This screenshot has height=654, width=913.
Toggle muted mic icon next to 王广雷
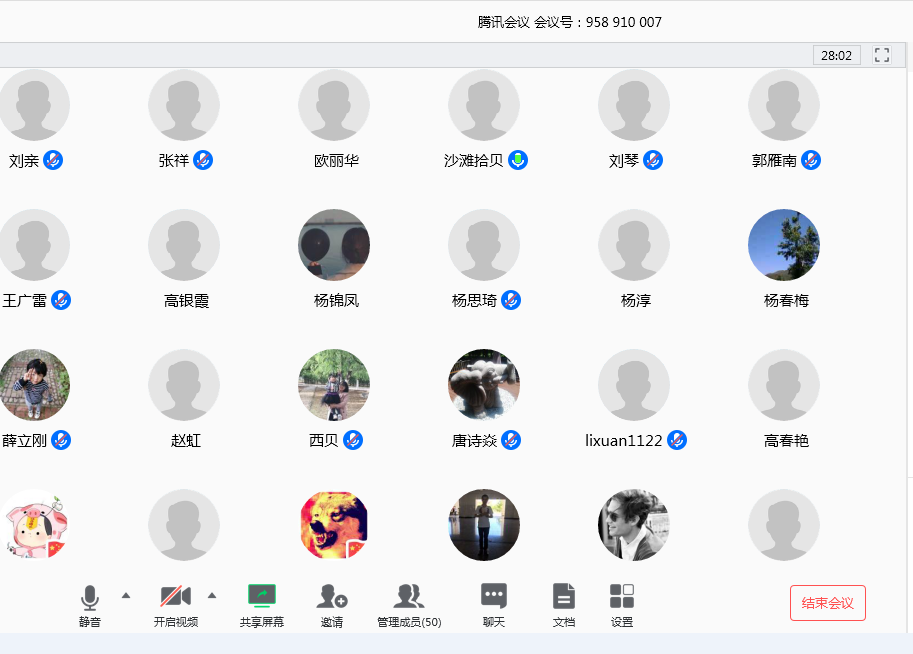pos(61,301)
